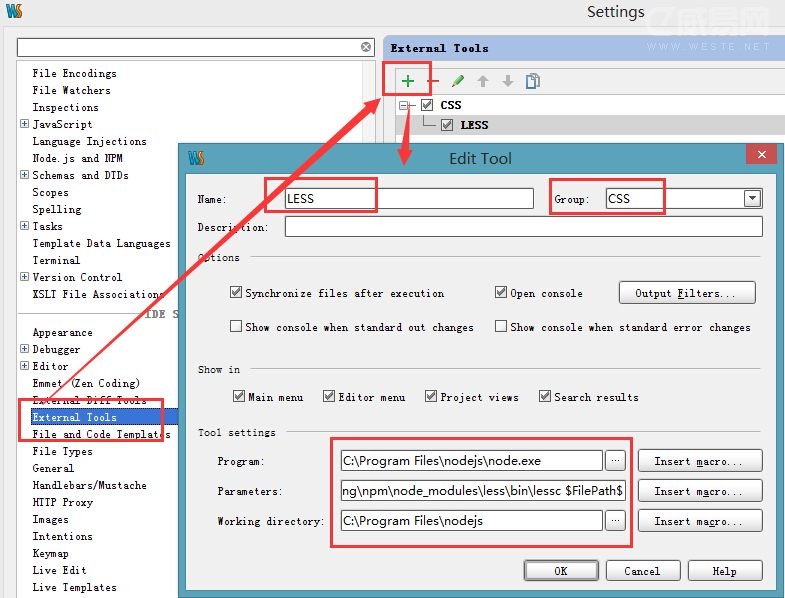Click OK in the Edit Tool dialog
Screen dimensions: 785x598
(561, 571)
